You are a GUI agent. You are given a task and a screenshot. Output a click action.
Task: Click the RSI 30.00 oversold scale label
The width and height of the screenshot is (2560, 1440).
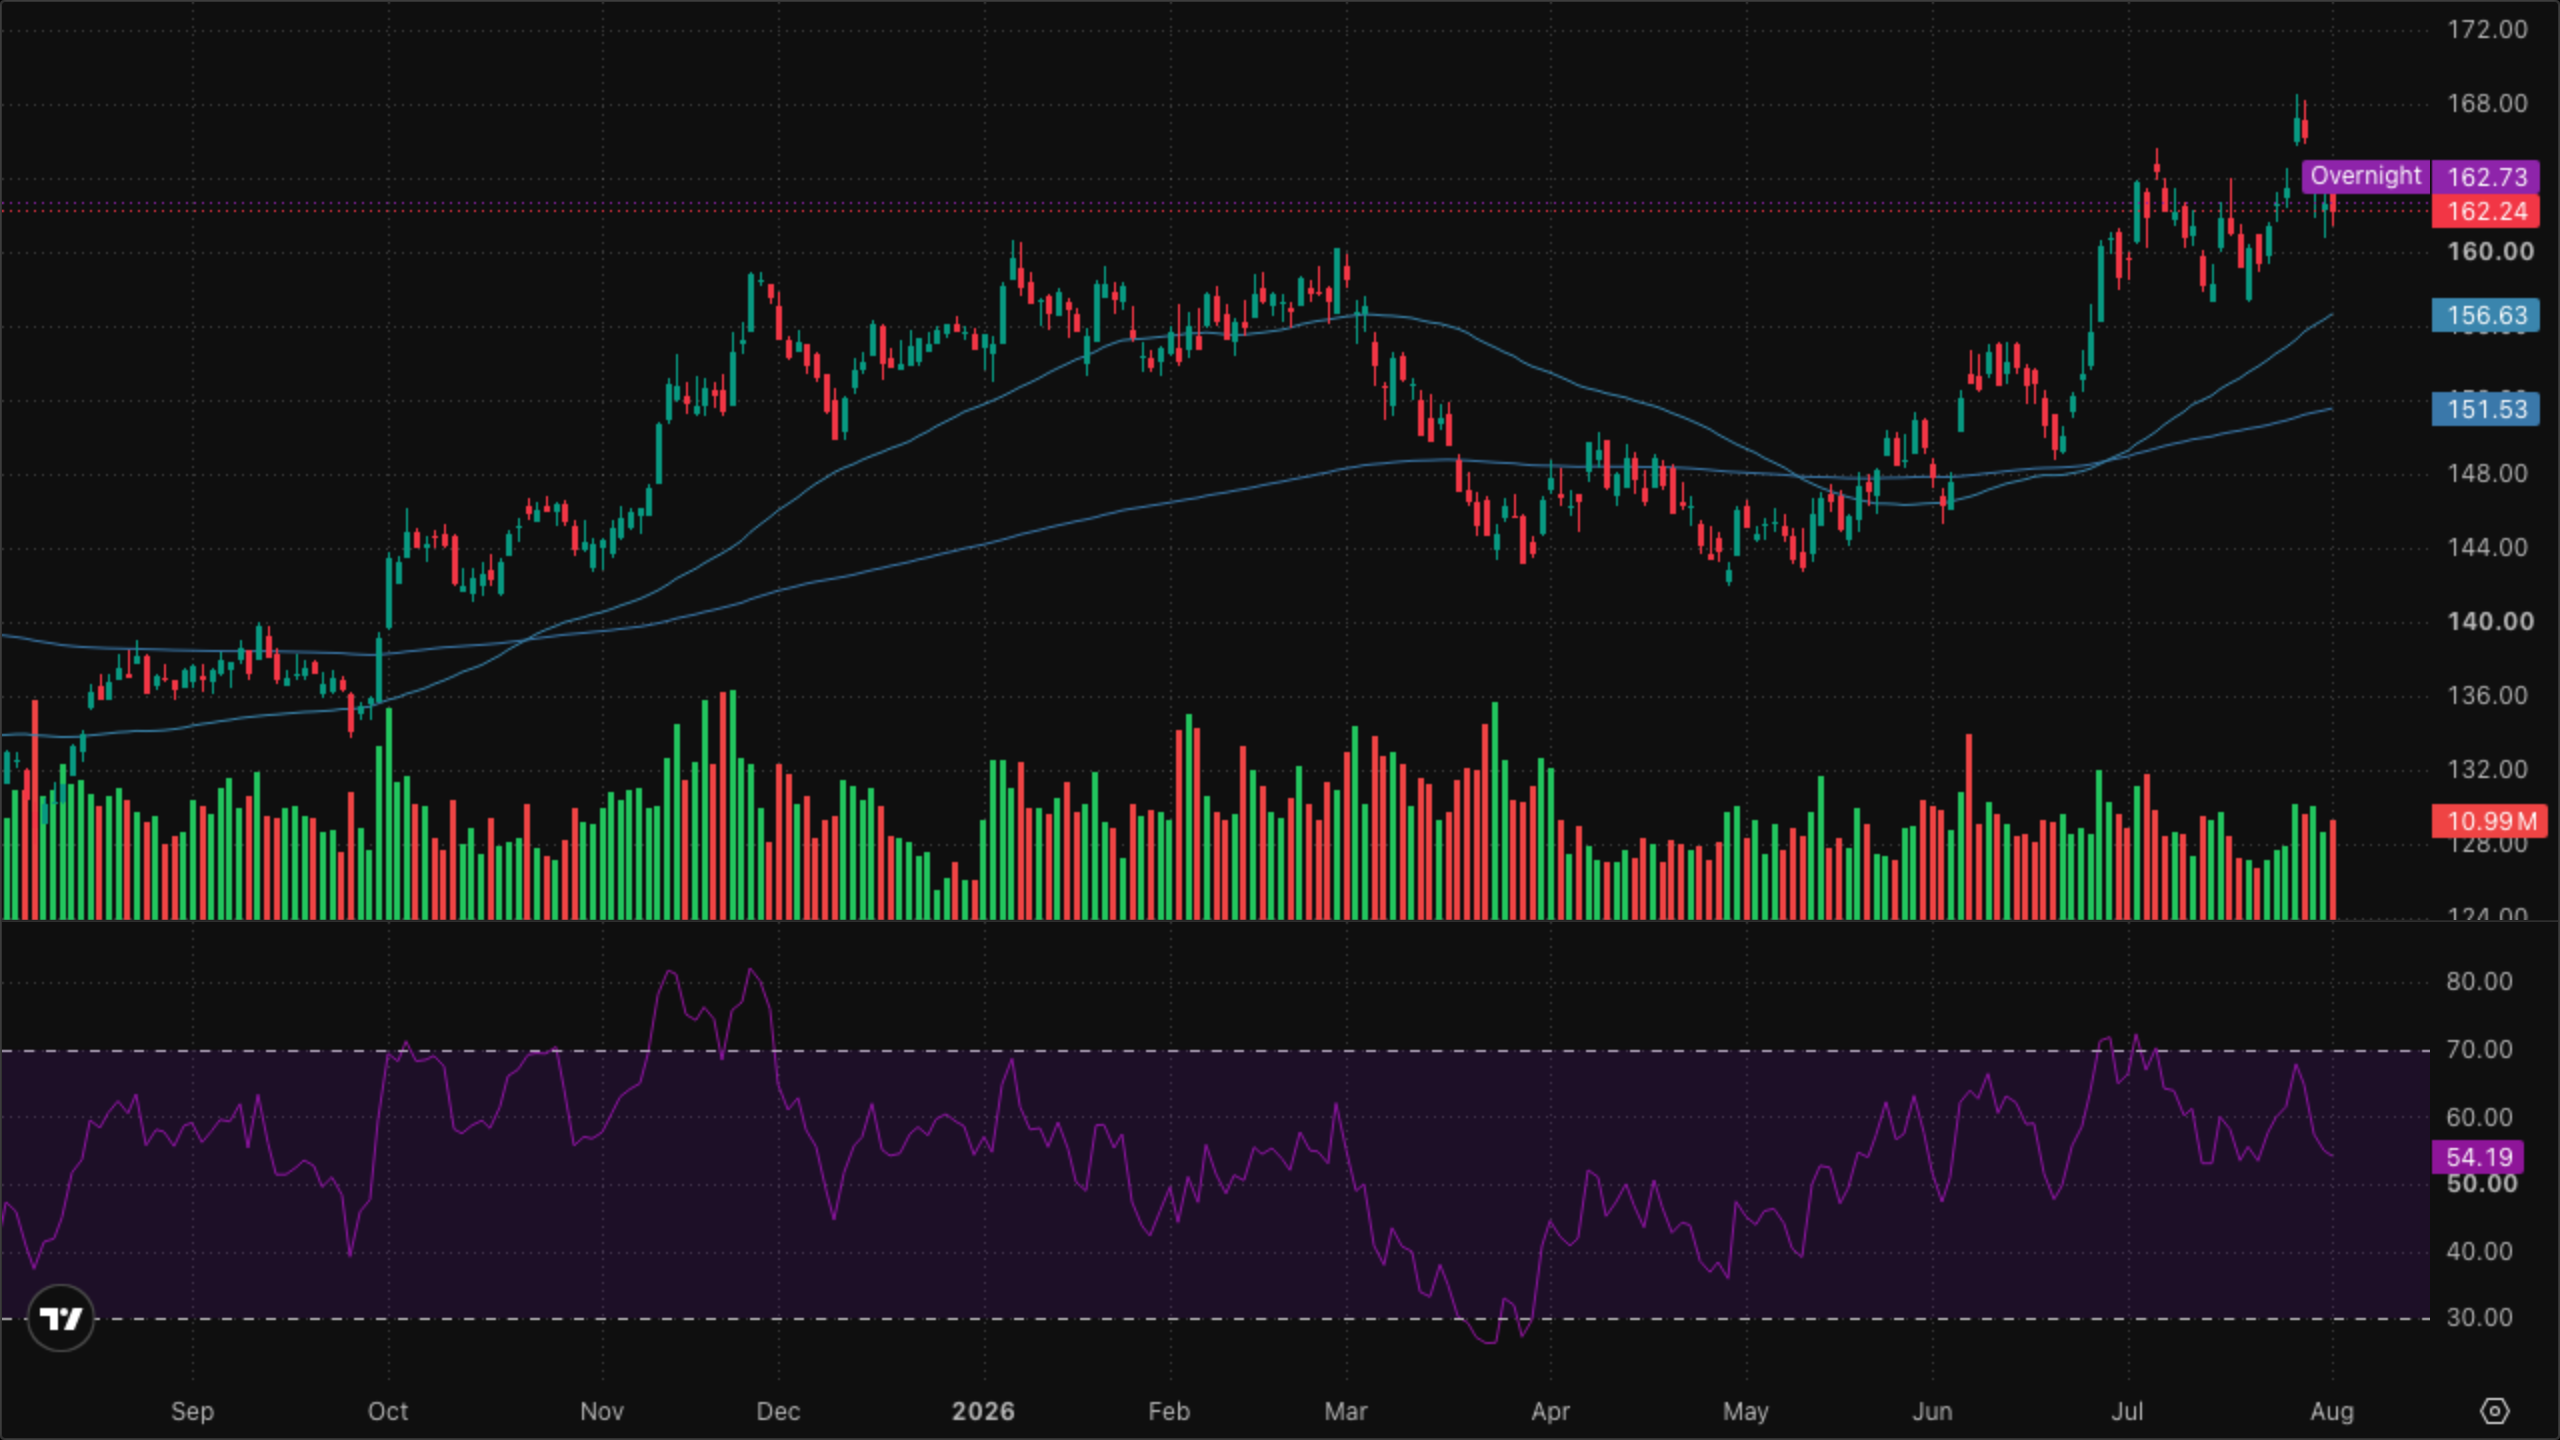tap(2478, 1317)
